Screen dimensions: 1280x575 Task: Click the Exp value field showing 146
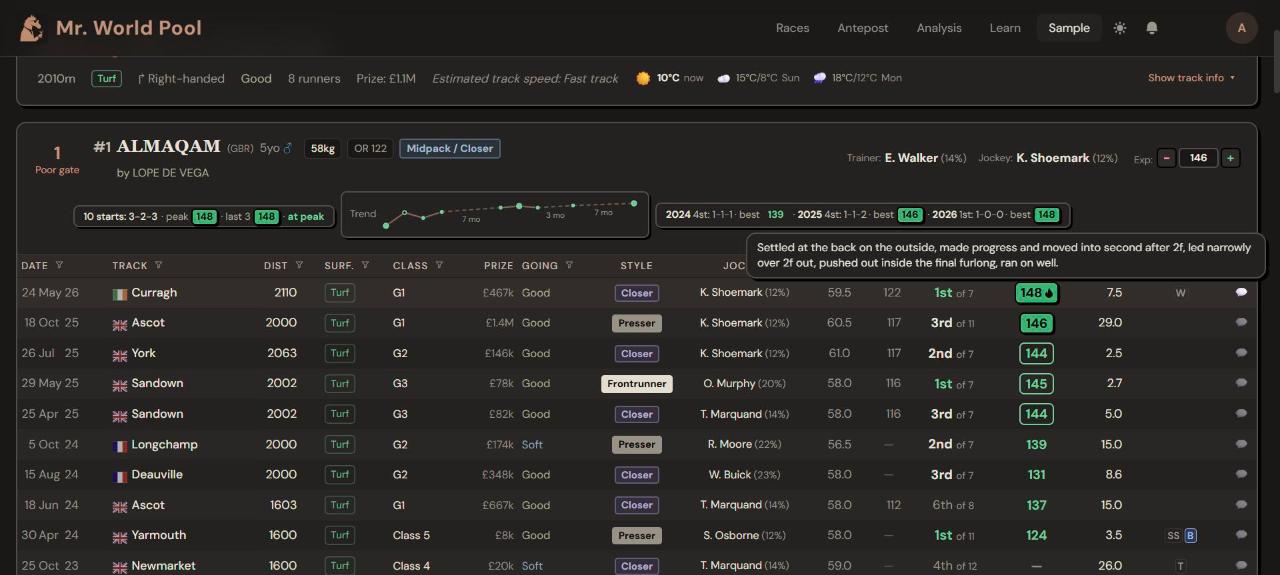pos(1198,158)
